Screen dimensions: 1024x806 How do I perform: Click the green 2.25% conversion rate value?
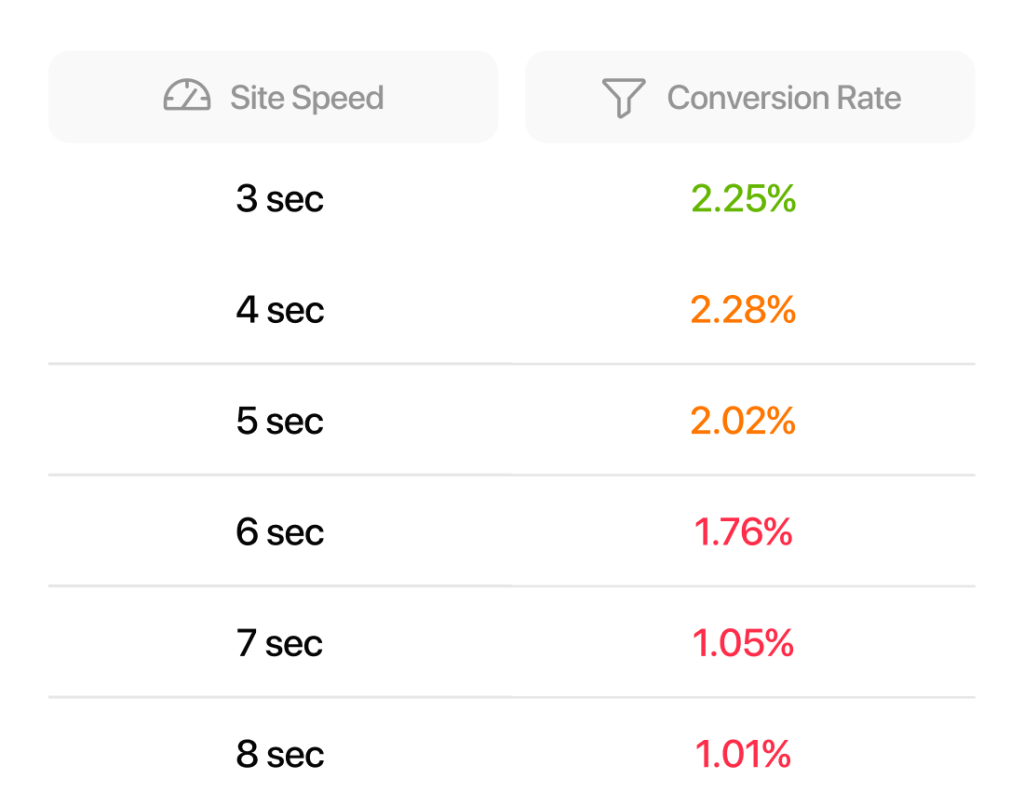point(743,199)
